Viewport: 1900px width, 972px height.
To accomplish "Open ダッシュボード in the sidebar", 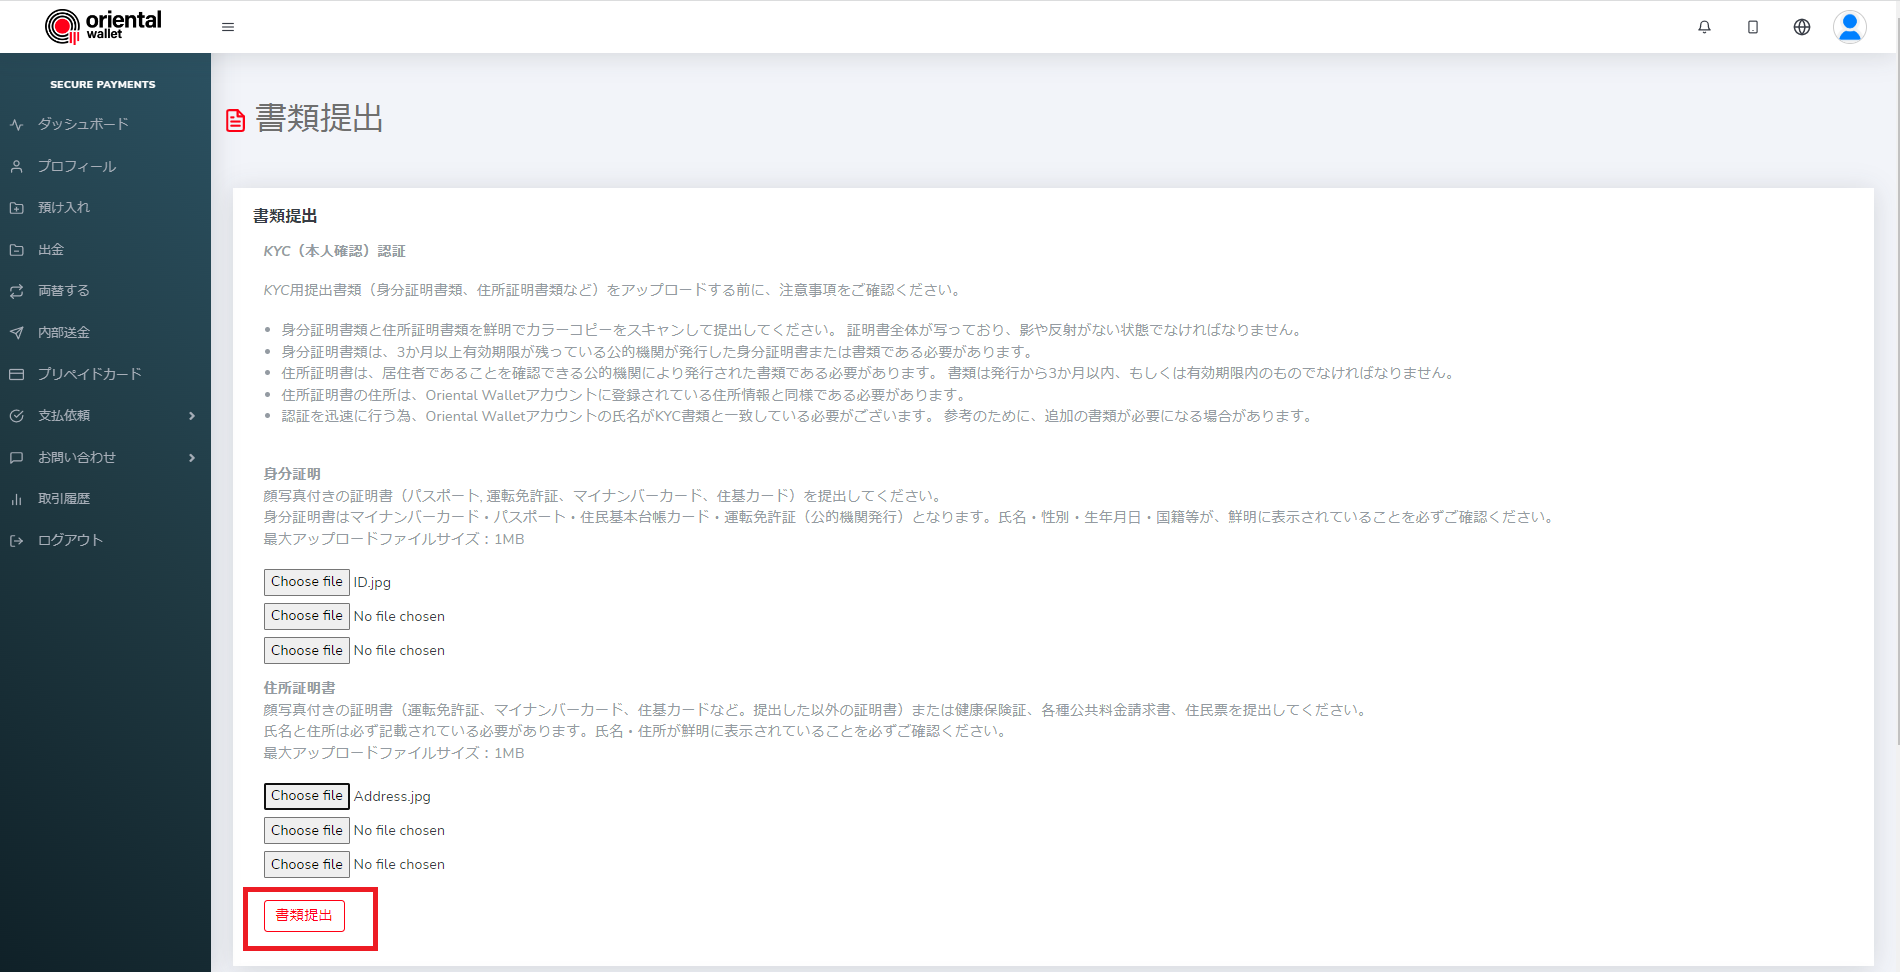I will coord(83,124).
